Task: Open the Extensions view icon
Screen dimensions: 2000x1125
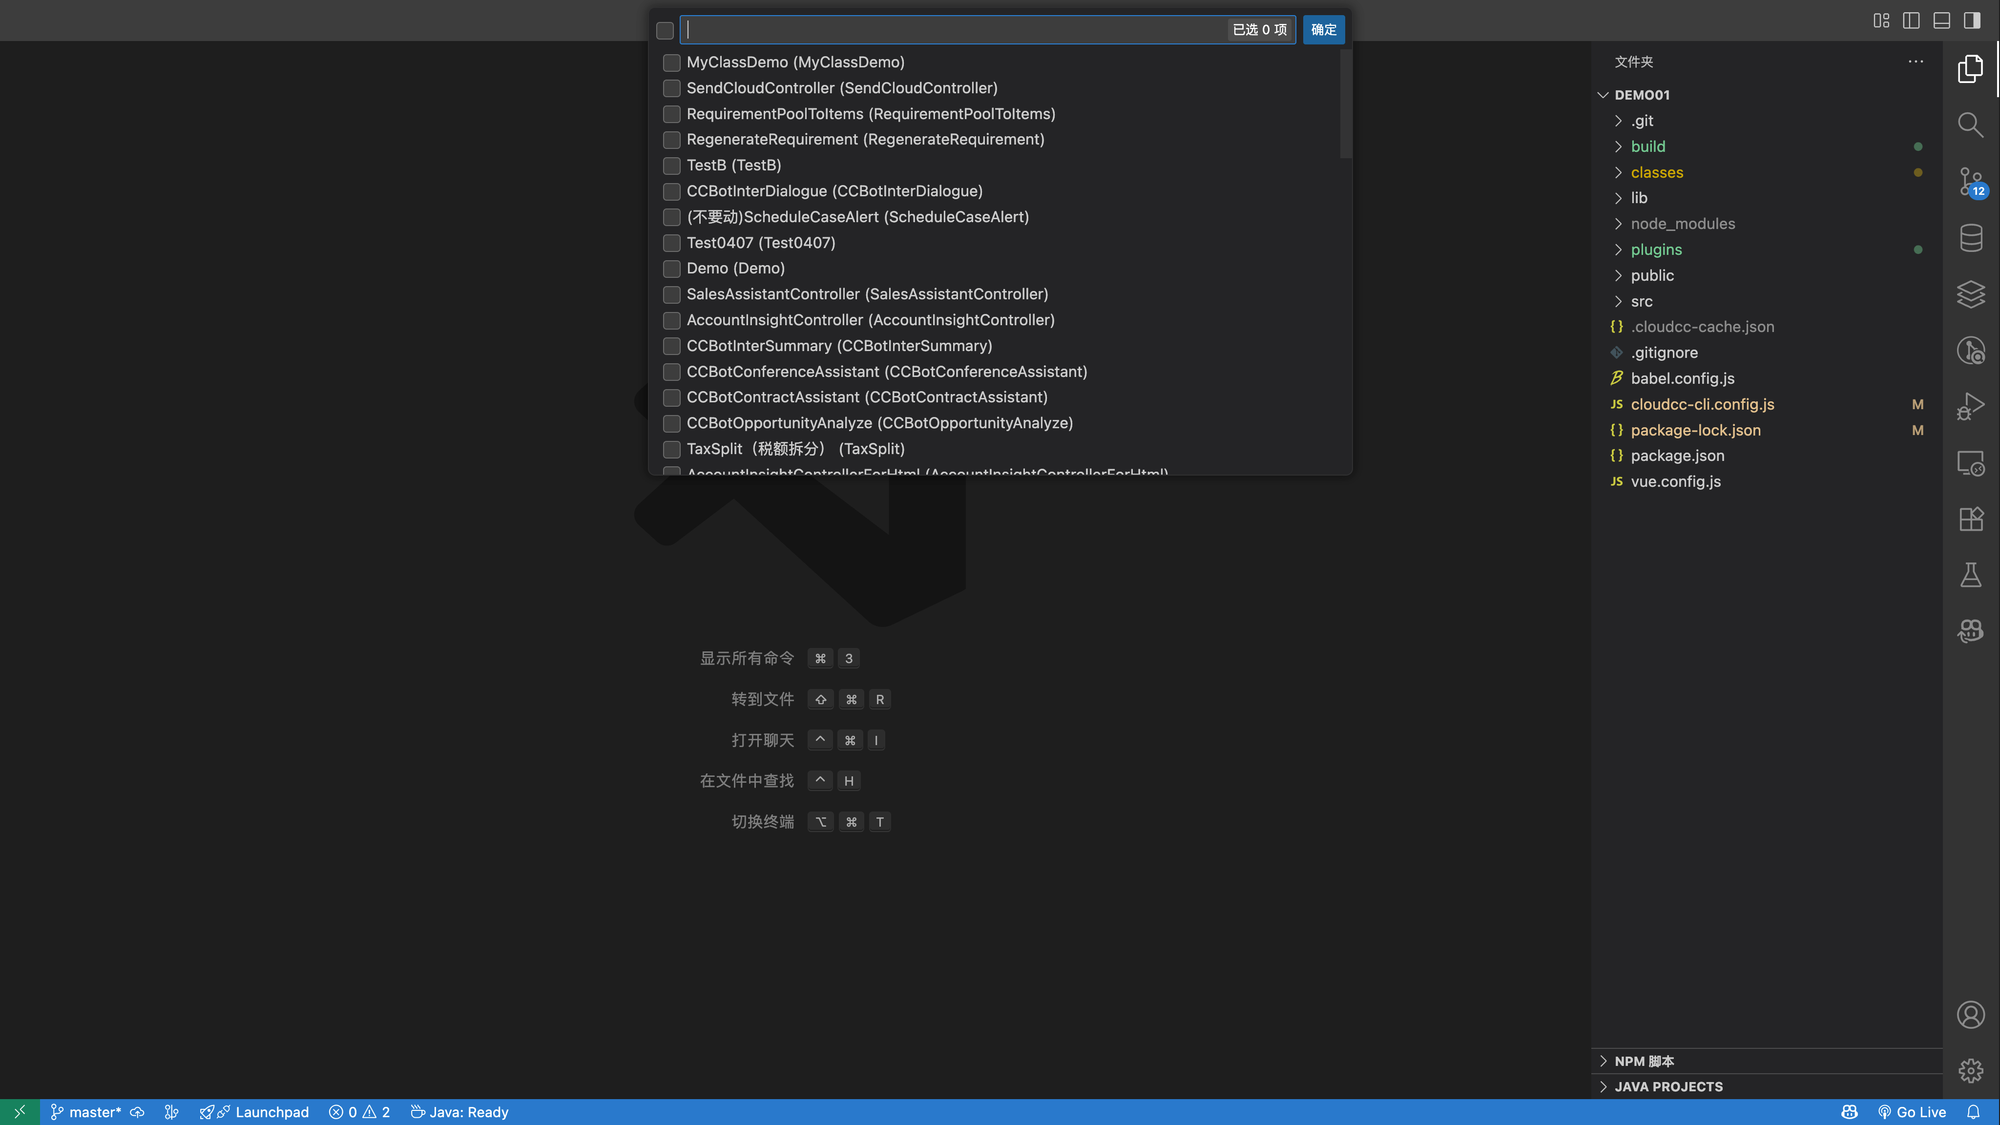Action: [x=1970, y=519]
